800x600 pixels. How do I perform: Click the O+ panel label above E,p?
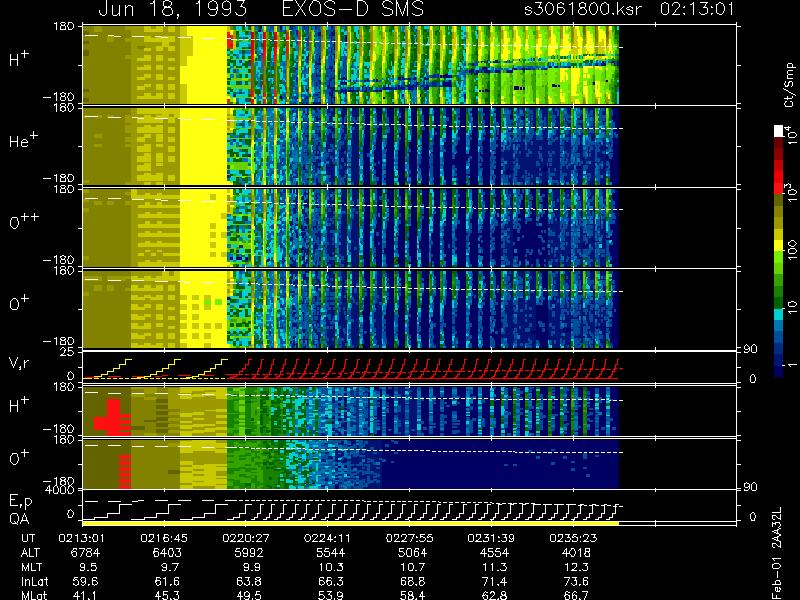pos(19,458)
